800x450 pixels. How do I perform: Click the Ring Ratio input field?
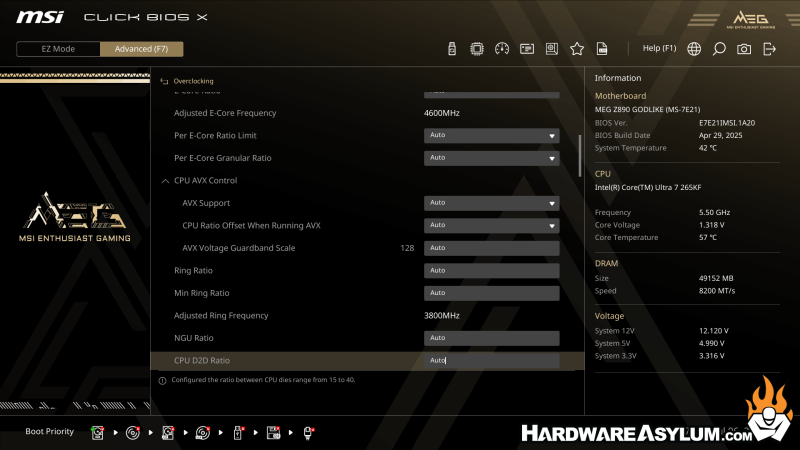coord(491,270)
